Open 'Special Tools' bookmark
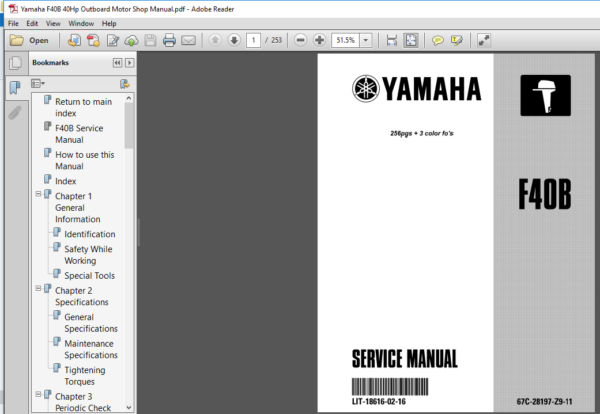The height and width of the screenshot is (414, 600). [x=90, y=275]
